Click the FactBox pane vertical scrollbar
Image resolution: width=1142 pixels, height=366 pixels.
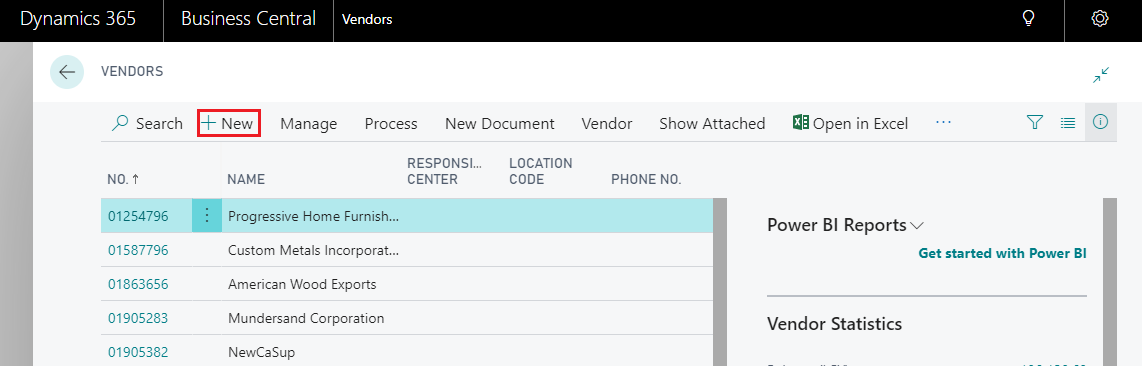click(x=1110, y=282)
